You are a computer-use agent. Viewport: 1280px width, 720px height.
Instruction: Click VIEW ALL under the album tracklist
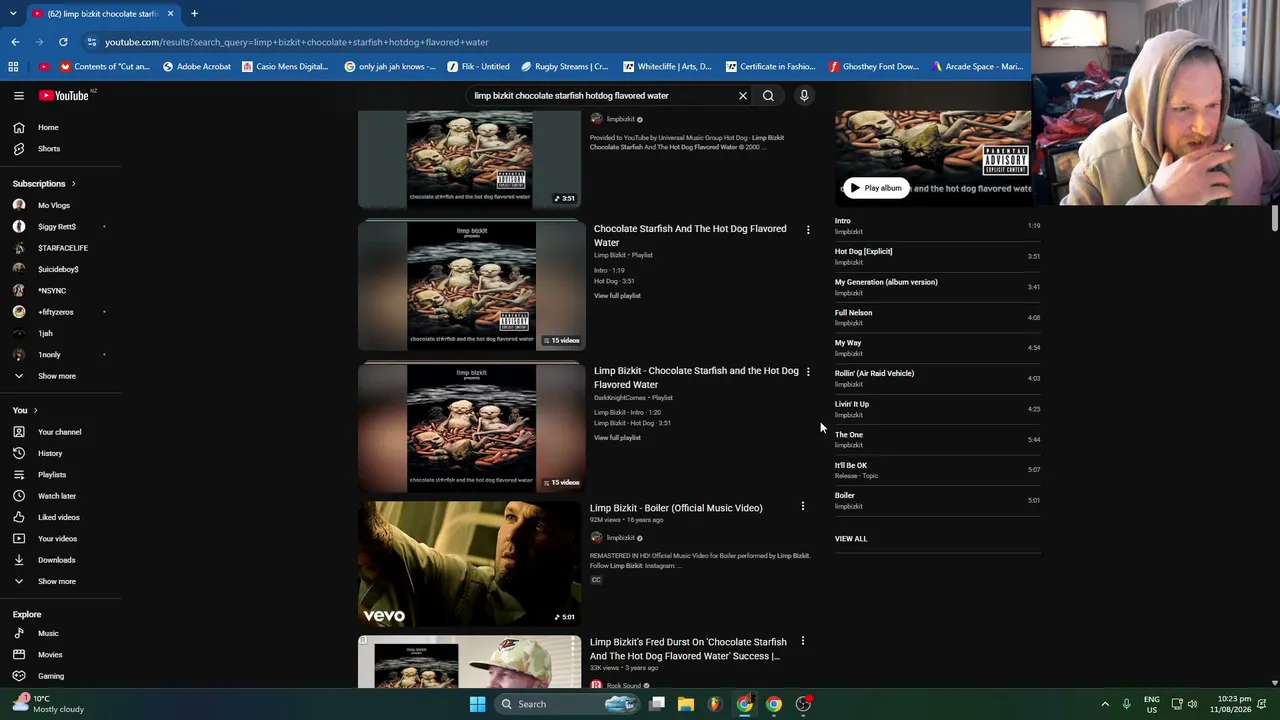851,539
